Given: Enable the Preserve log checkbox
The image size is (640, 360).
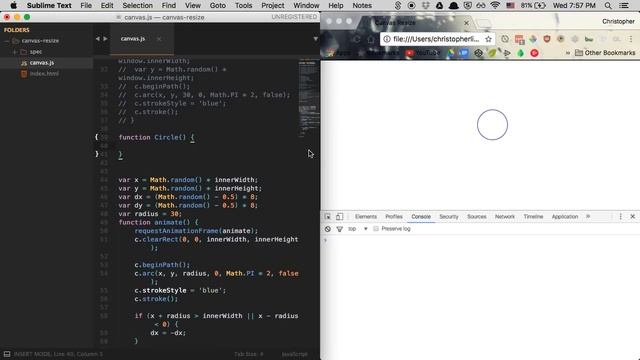Looking at the screenshot, I should point(376,229).
